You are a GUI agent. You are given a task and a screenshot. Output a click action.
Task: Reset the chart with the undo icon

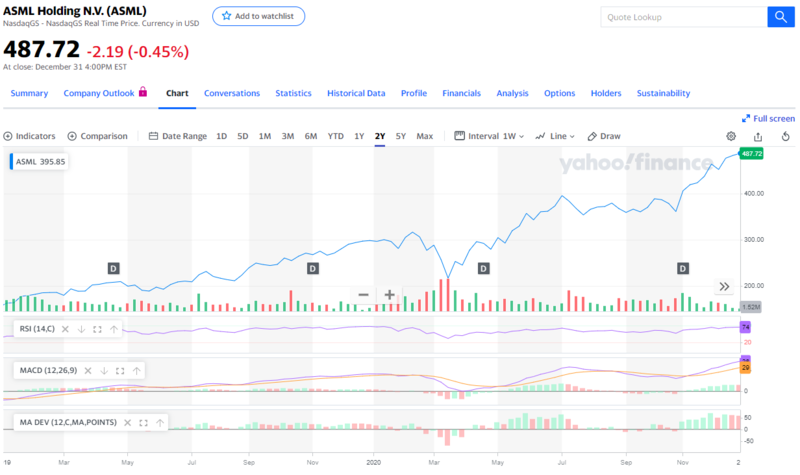coord(785,136)
